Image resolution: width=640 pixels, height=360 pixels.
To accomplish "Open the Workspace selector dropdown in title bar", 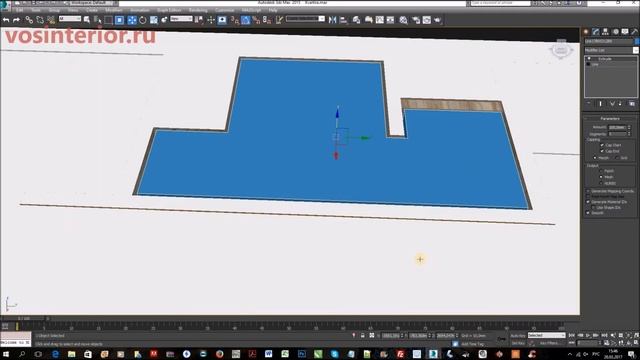I will click(x=91, y=3).
